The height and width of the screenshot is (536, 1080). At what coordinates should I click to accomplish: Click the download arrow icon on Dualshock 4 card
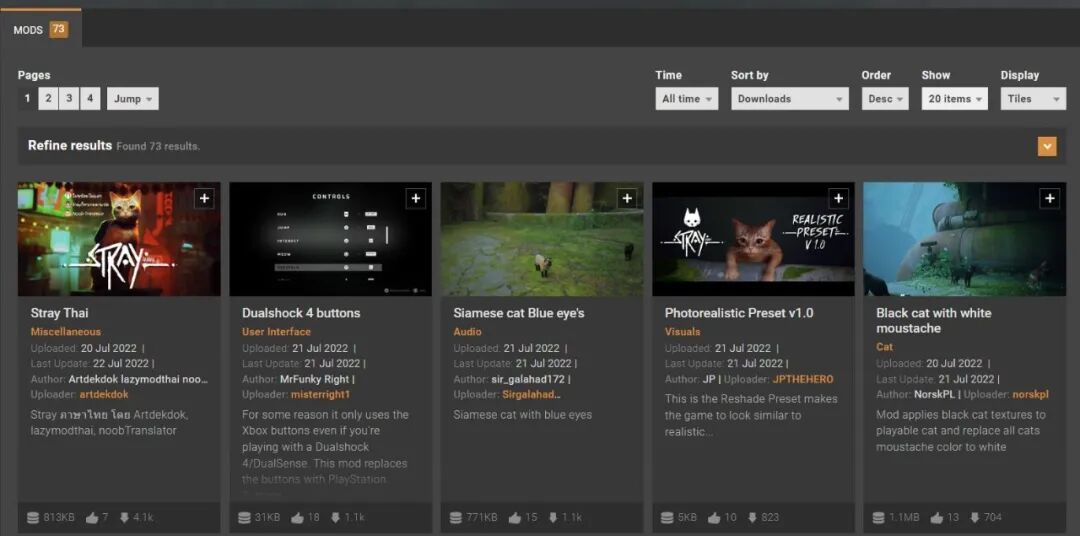[x=336, y=517]
